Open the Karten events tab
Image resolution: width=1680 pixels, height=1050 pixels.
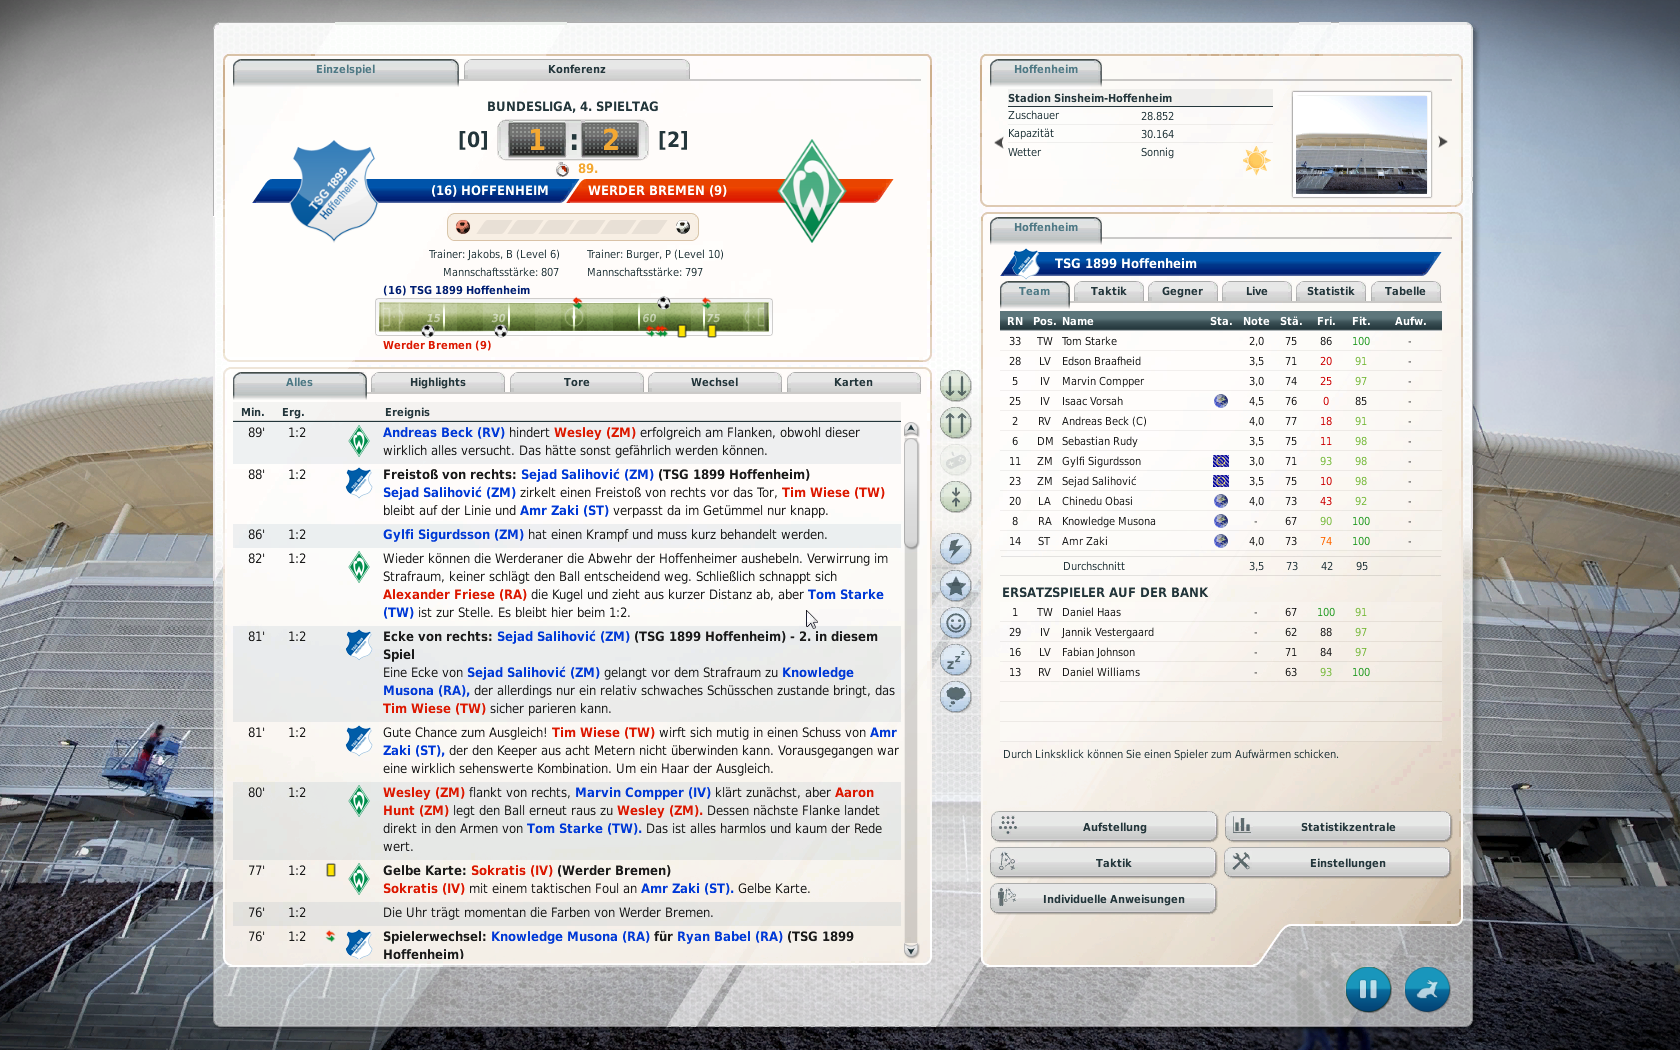click(853, 382)
